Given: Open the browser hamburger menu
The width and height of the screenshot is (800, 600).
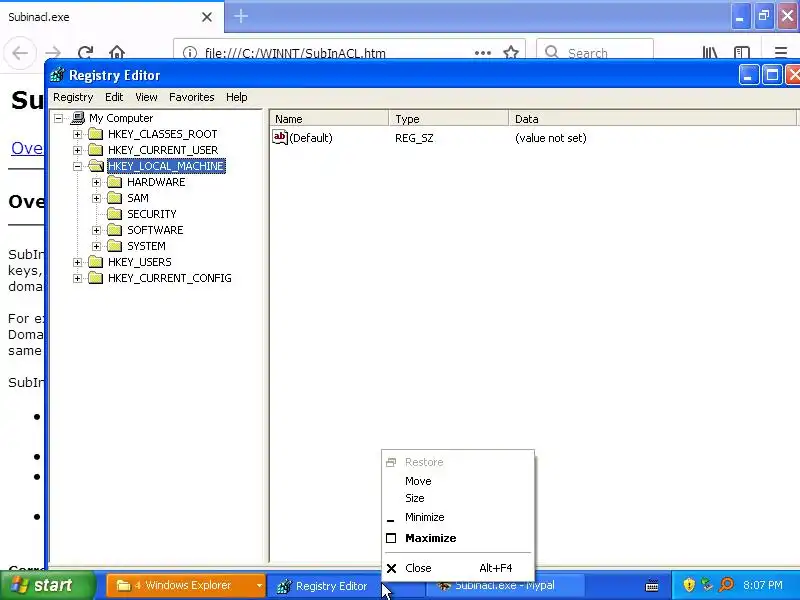Looking at the screenshot, I should coord(781,53).
